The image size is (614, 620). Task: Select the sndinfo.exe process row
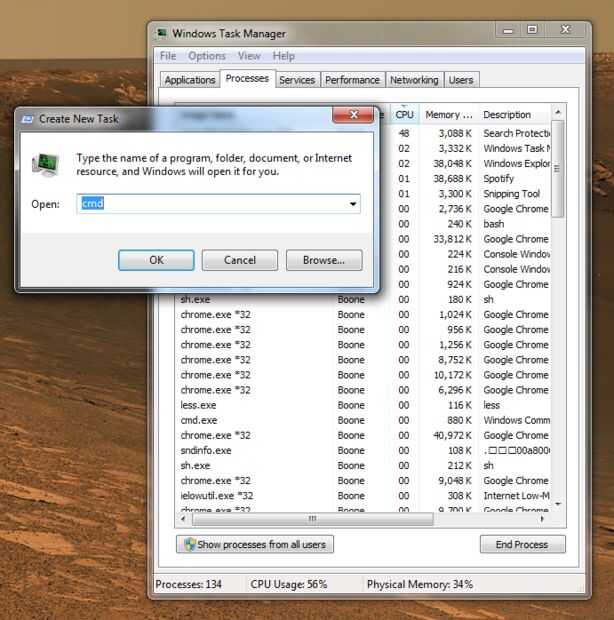tap(363, 450)
